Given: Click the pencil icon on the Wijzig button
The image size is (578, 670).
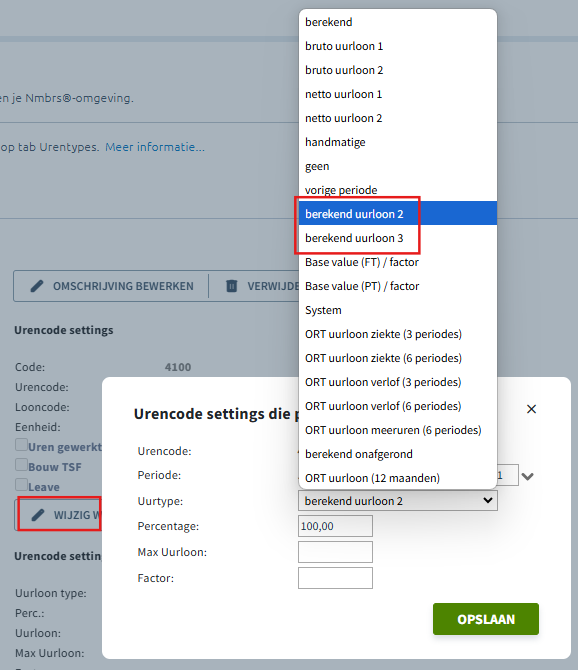Looking at the screenshot, I should point(38,515).
